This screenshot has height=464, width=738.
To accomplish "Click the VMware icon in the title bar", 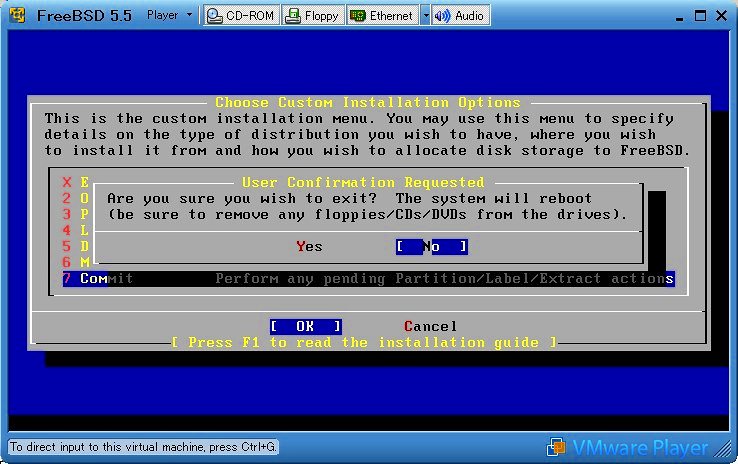I will click(17, 15).
